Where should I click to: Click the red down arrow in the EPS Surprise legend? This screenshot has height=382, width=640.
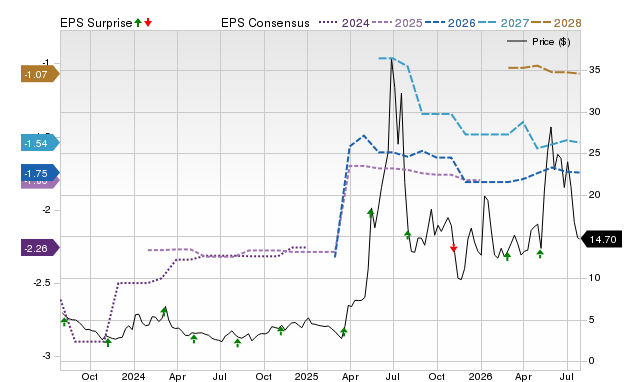pos(148,22)
